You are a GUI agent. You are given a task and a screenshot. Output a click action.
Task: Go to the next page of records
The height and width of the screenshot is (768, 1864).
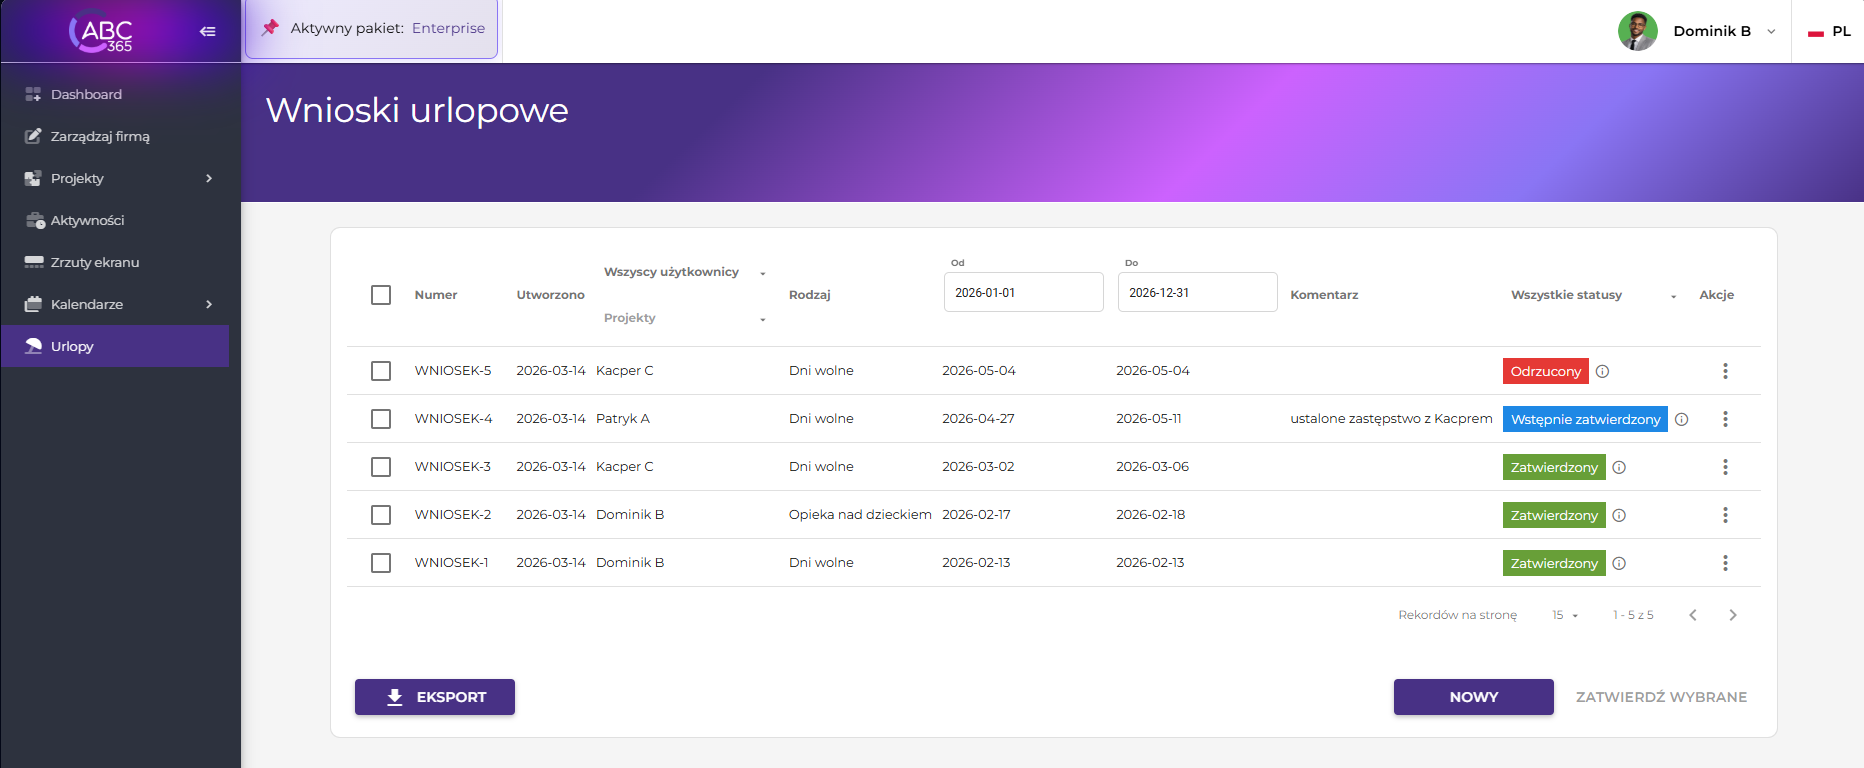pyautogui.click(x=1733, y=615)
